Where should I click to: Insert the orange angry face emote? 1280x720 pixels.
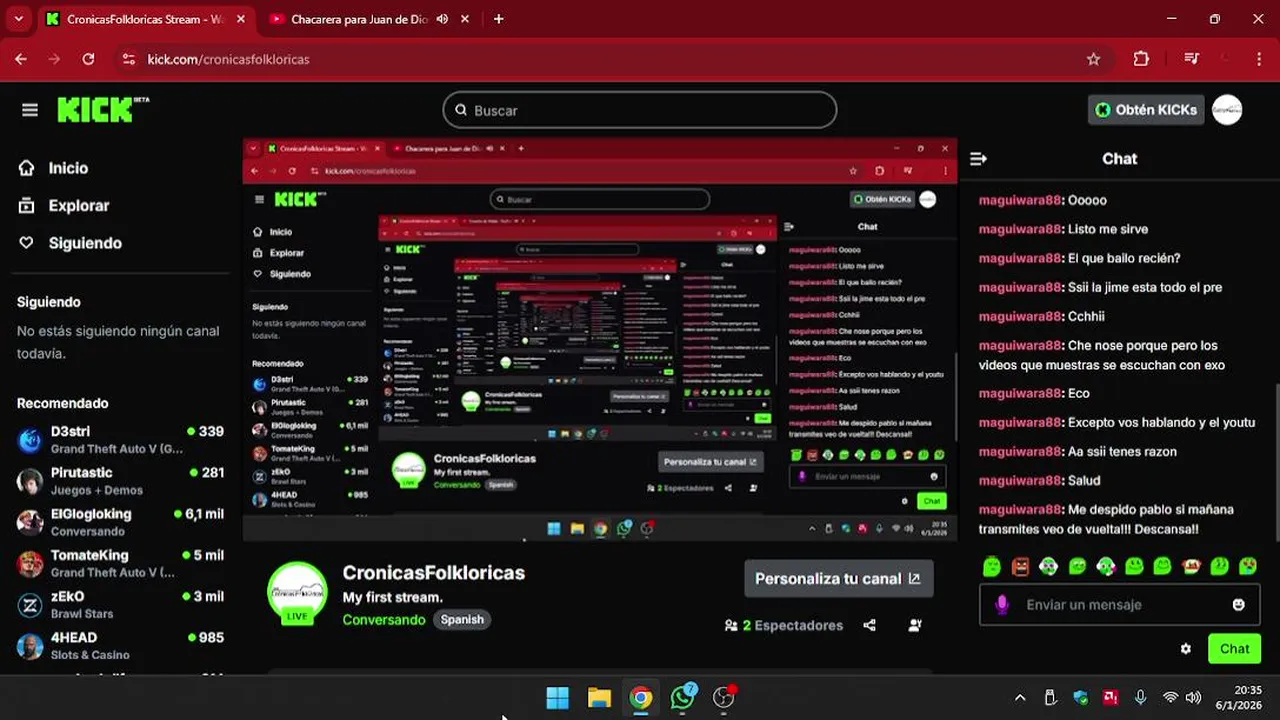1020,566
